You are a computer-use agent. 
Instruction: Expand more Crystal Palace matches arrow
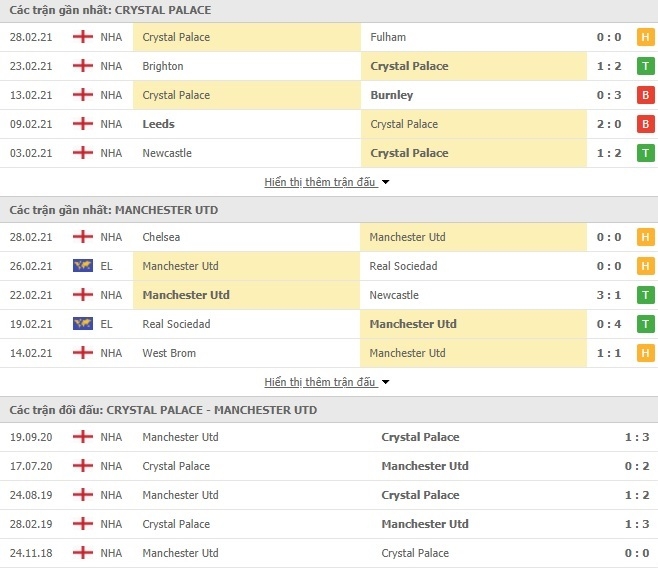pyautogui.click(x=385, y=182)
